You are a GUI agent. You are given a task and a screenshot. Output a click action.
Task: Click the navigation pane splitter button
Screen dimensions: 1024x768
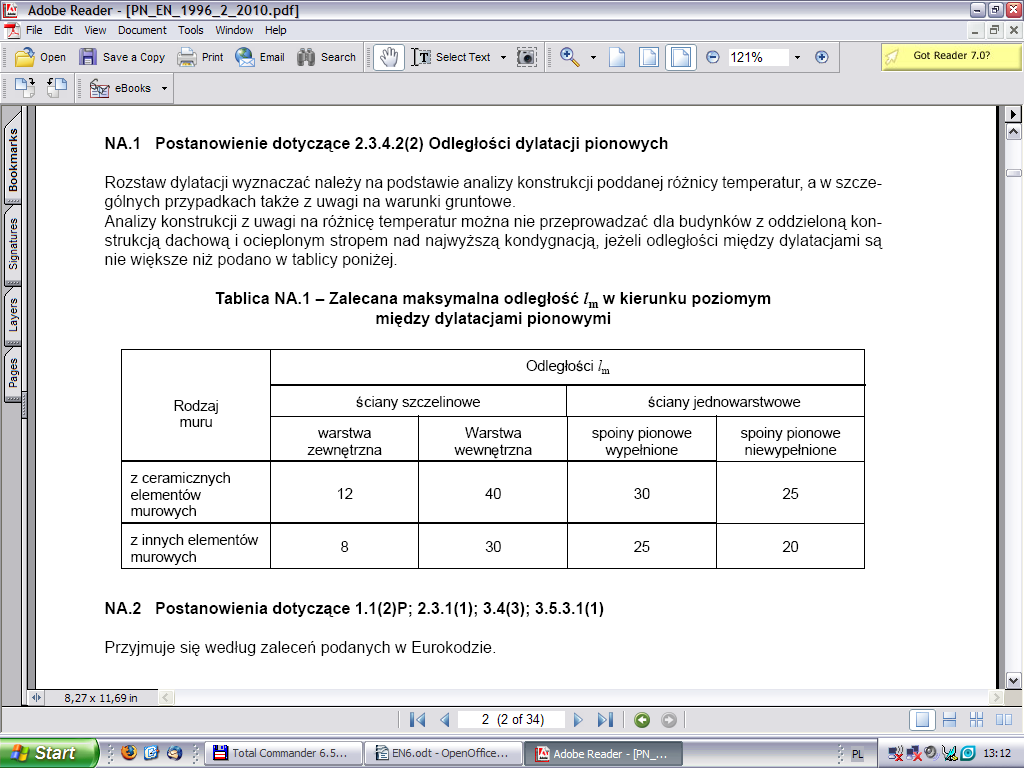click(36, 698)
